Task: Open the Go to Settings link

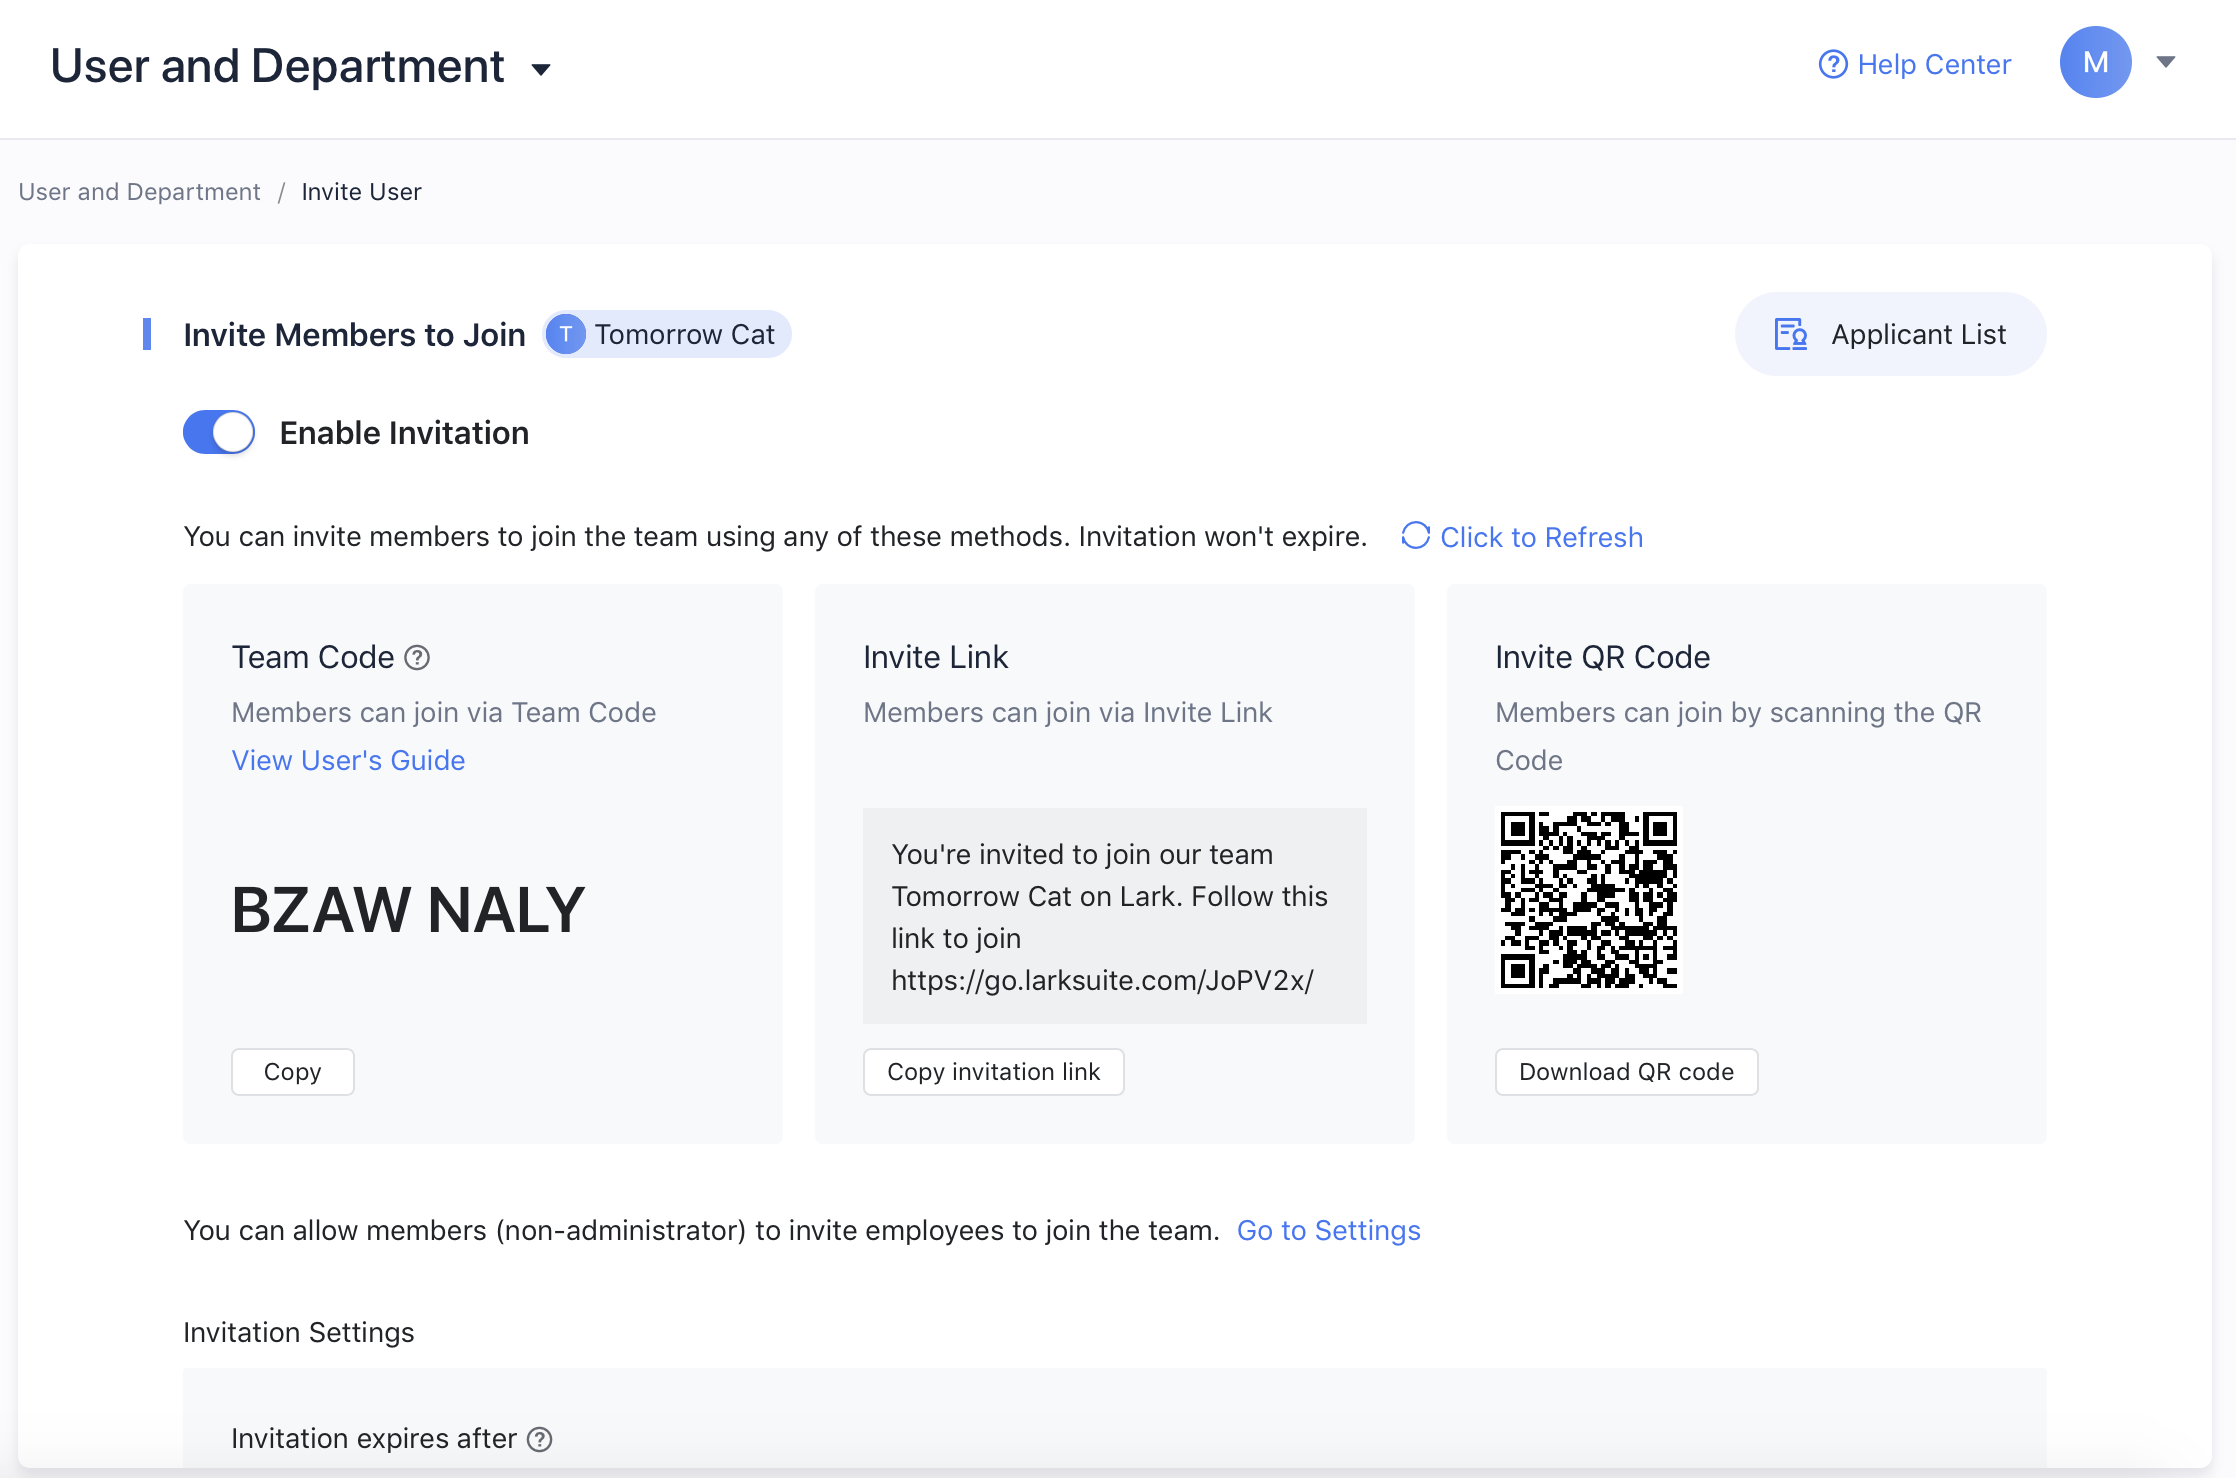Action: pyautogui.click(x=1328, y=1230)
